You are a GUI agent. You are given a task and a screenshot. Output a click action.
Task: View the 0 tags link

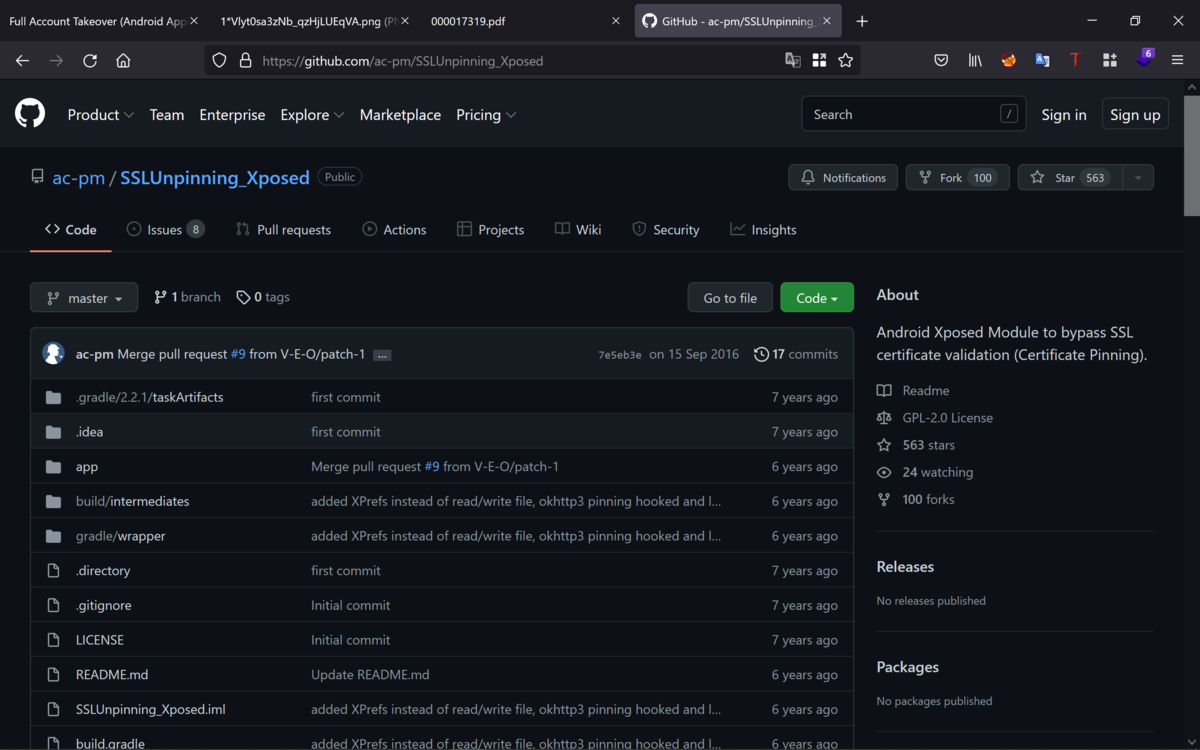coord(263,297)
